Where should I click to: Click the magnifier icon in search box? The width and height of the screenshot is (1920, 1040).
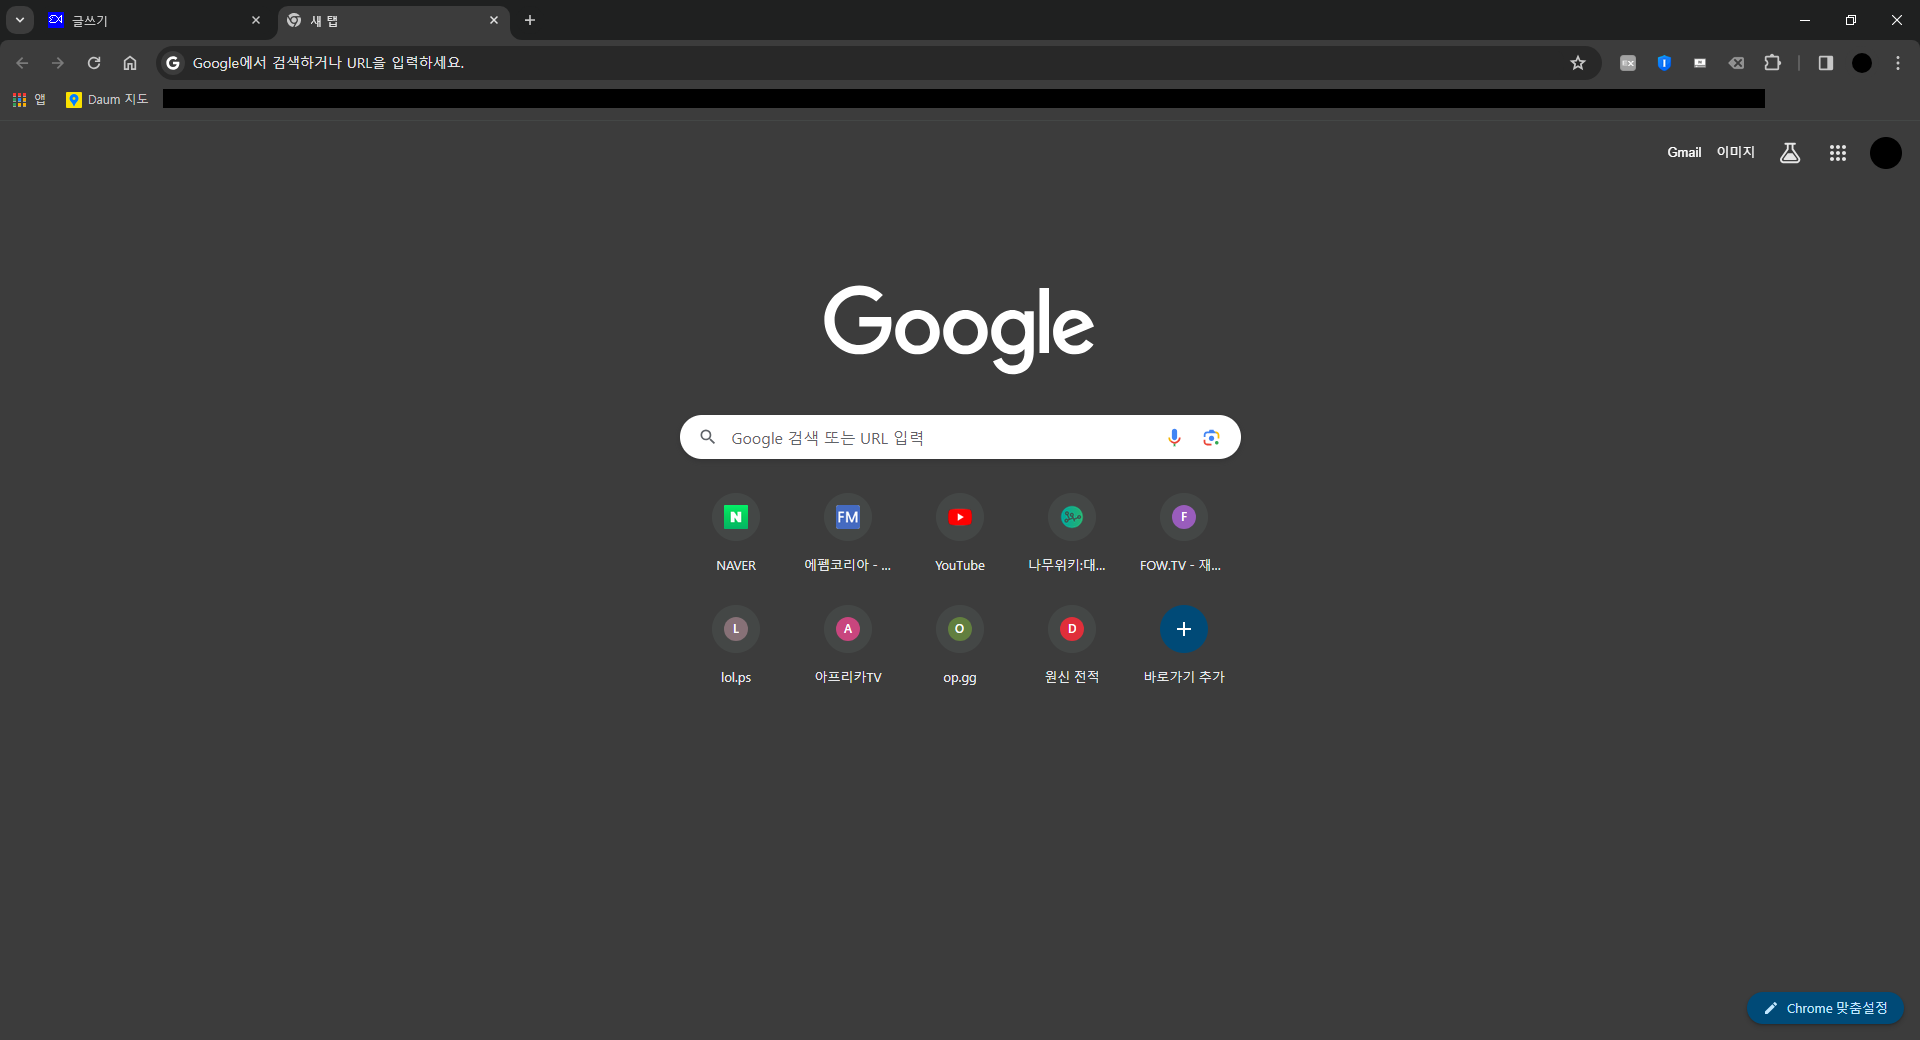pos(708,437)
